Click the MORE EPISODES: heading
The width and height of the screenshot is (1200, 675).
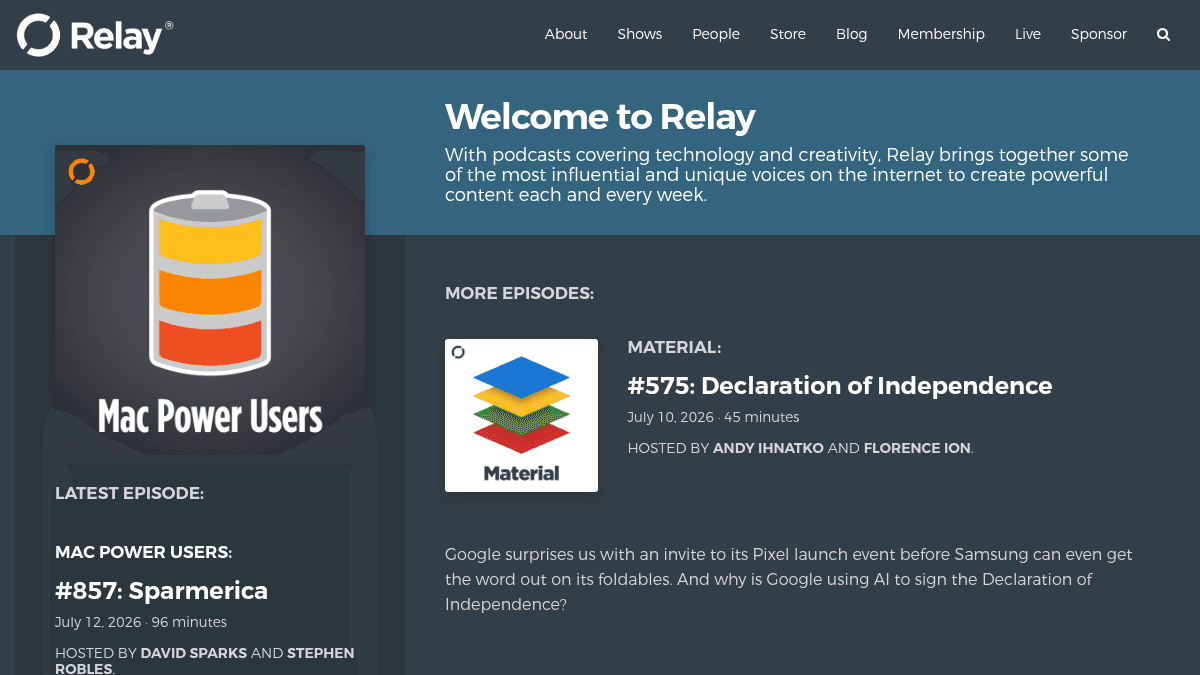coord(520,293)
